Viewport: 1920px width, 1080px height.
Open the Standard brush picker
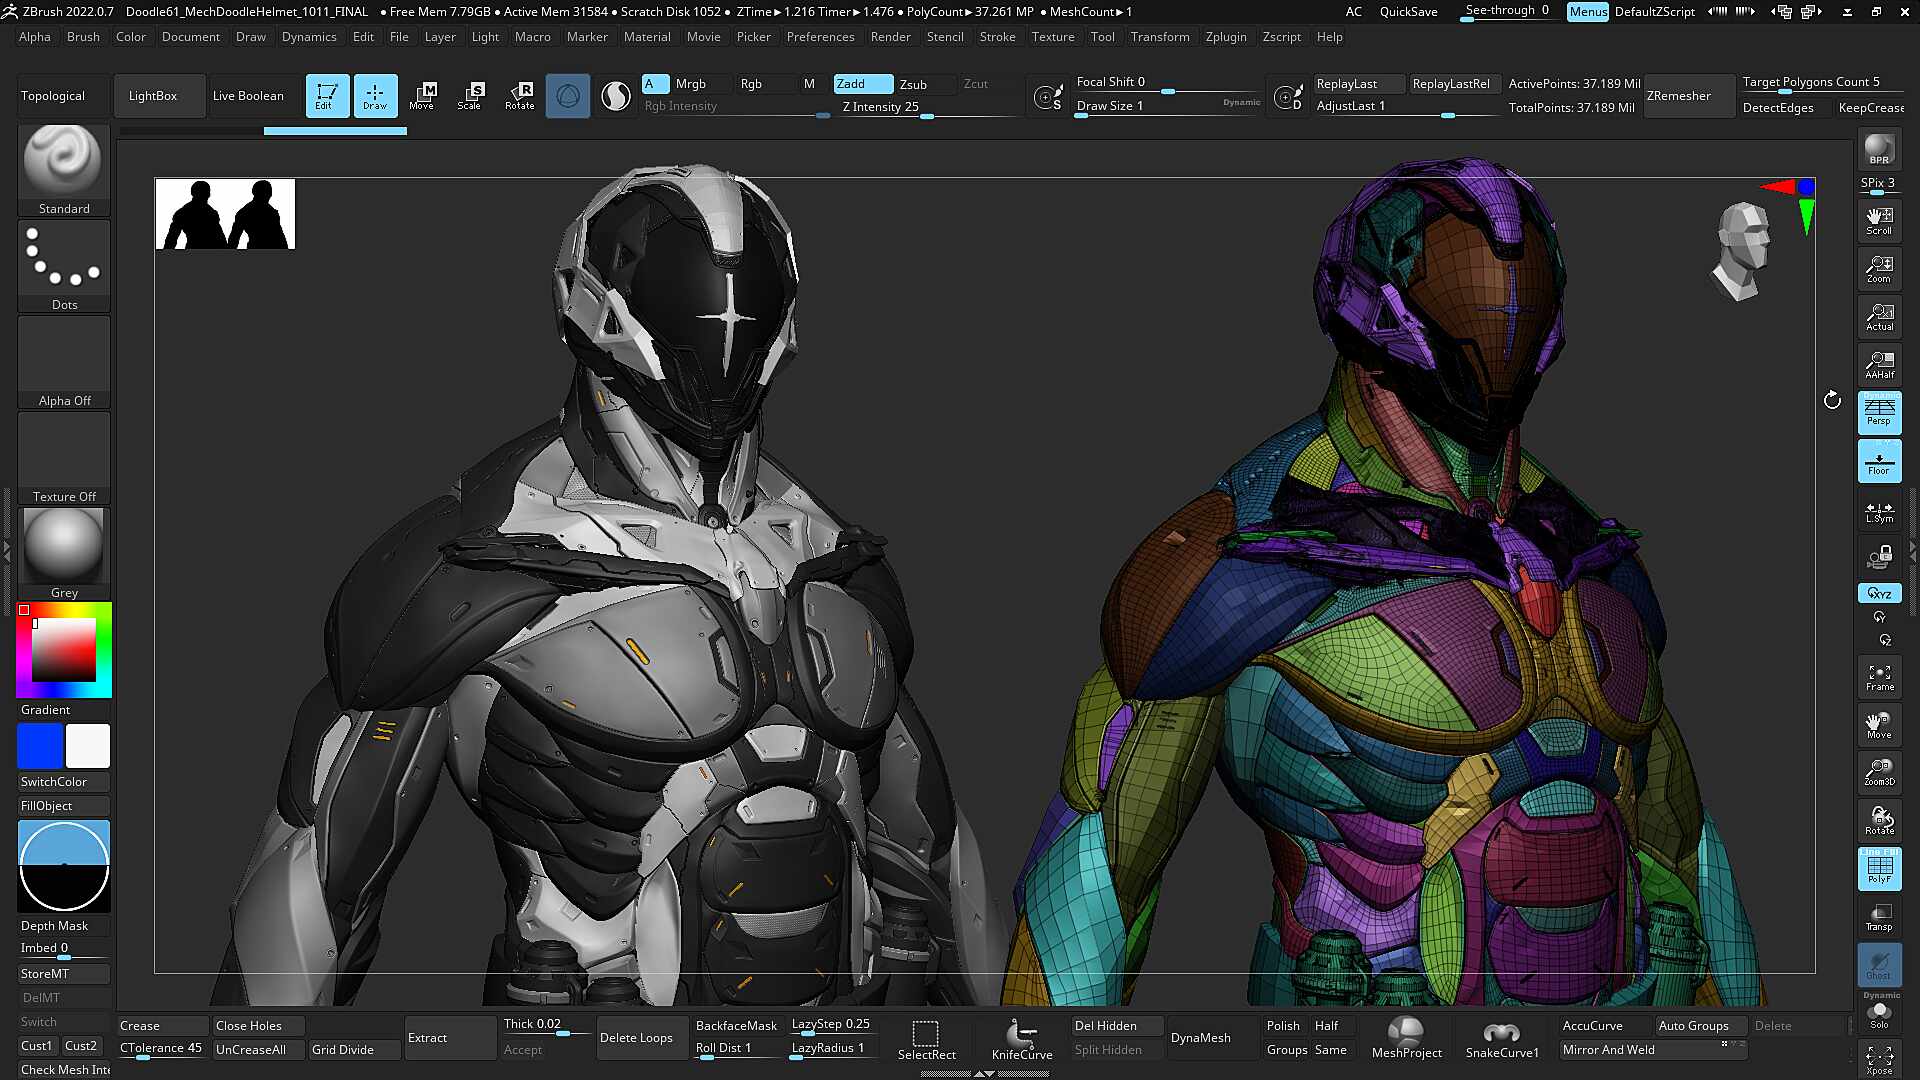[64, 169]
